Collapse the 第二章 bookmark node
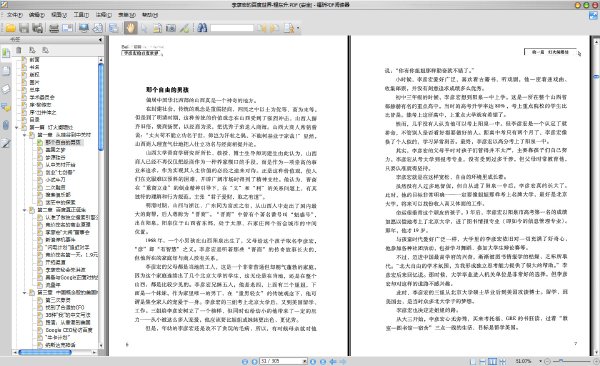 (24, 210)
